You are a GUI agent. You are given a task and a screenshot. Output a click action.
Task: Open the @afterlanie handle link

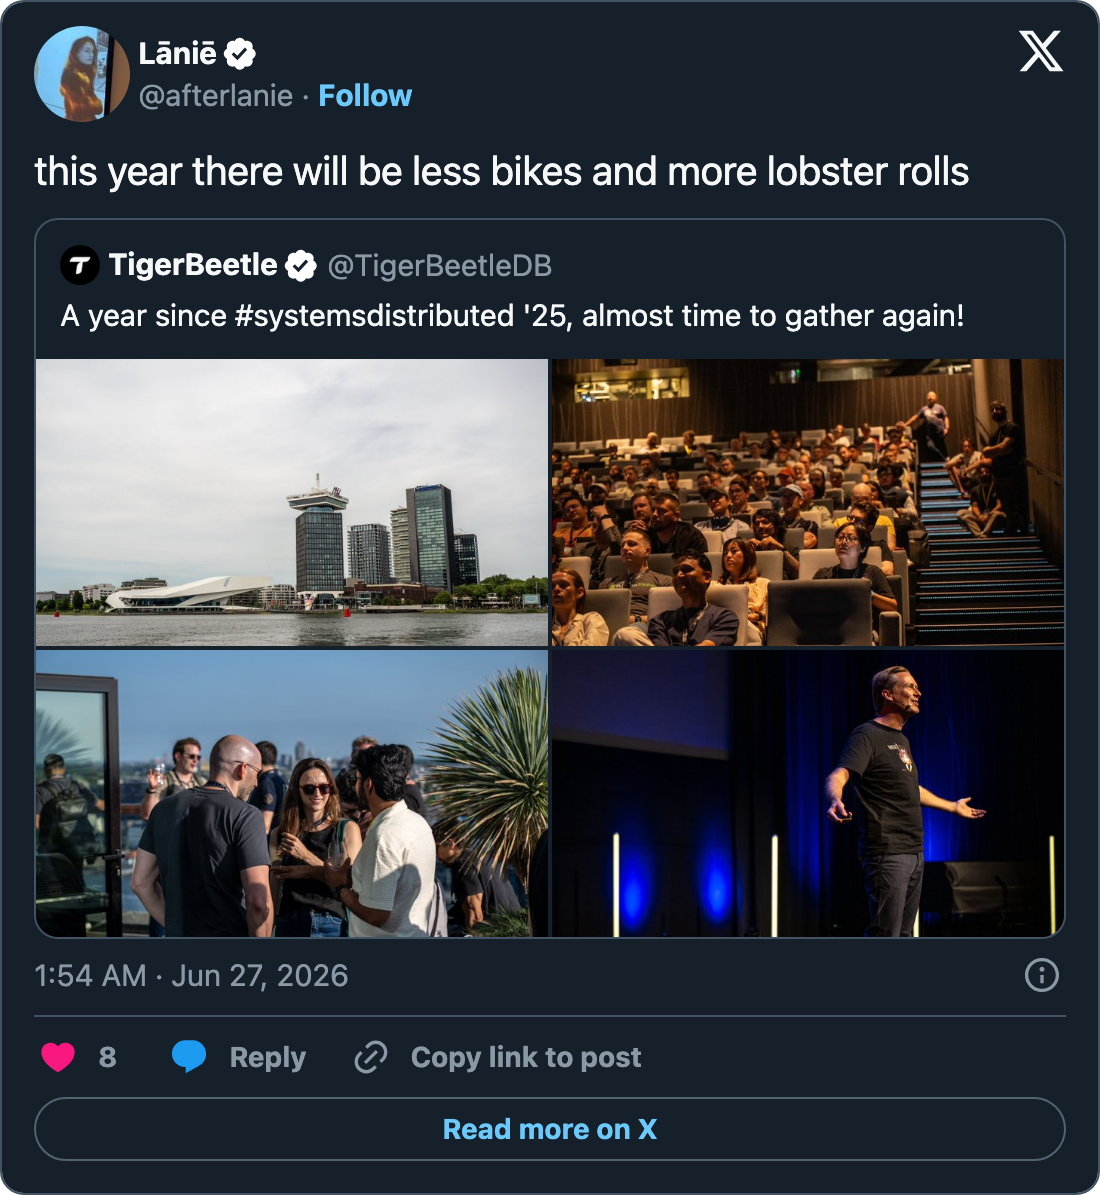(216, 96)
